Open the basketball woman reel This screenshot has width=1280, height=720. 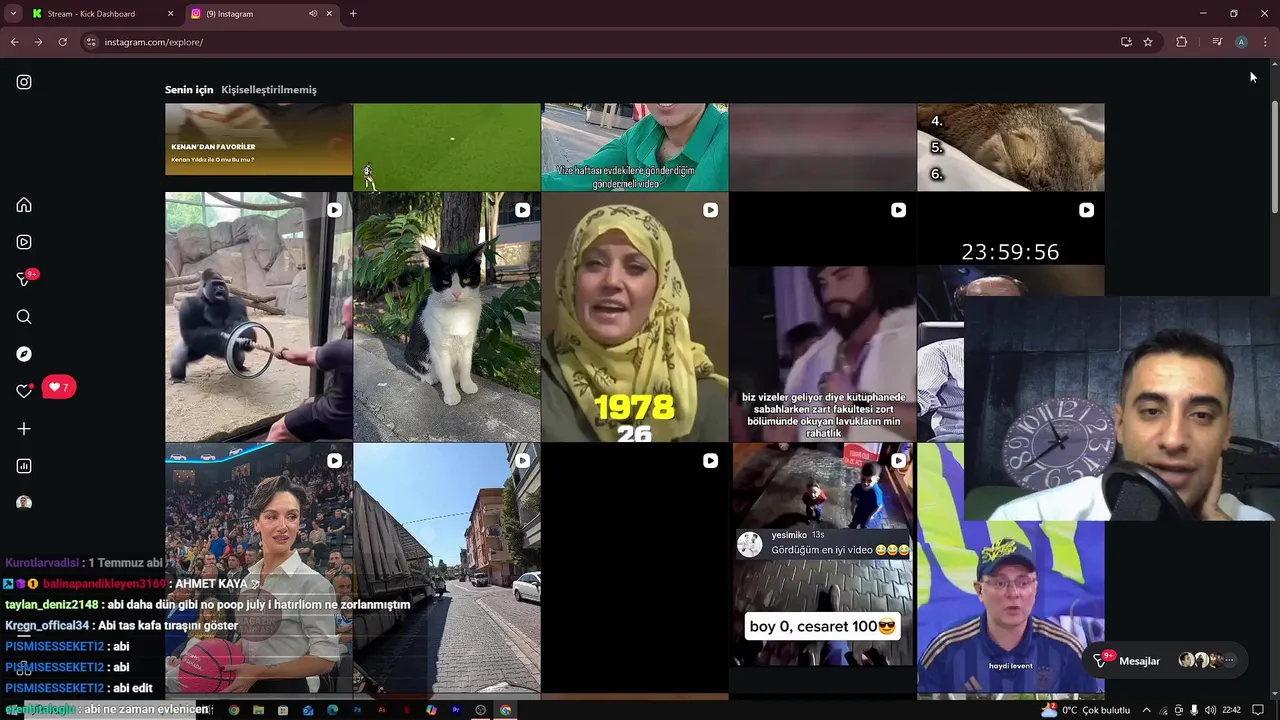pos(258,568)
